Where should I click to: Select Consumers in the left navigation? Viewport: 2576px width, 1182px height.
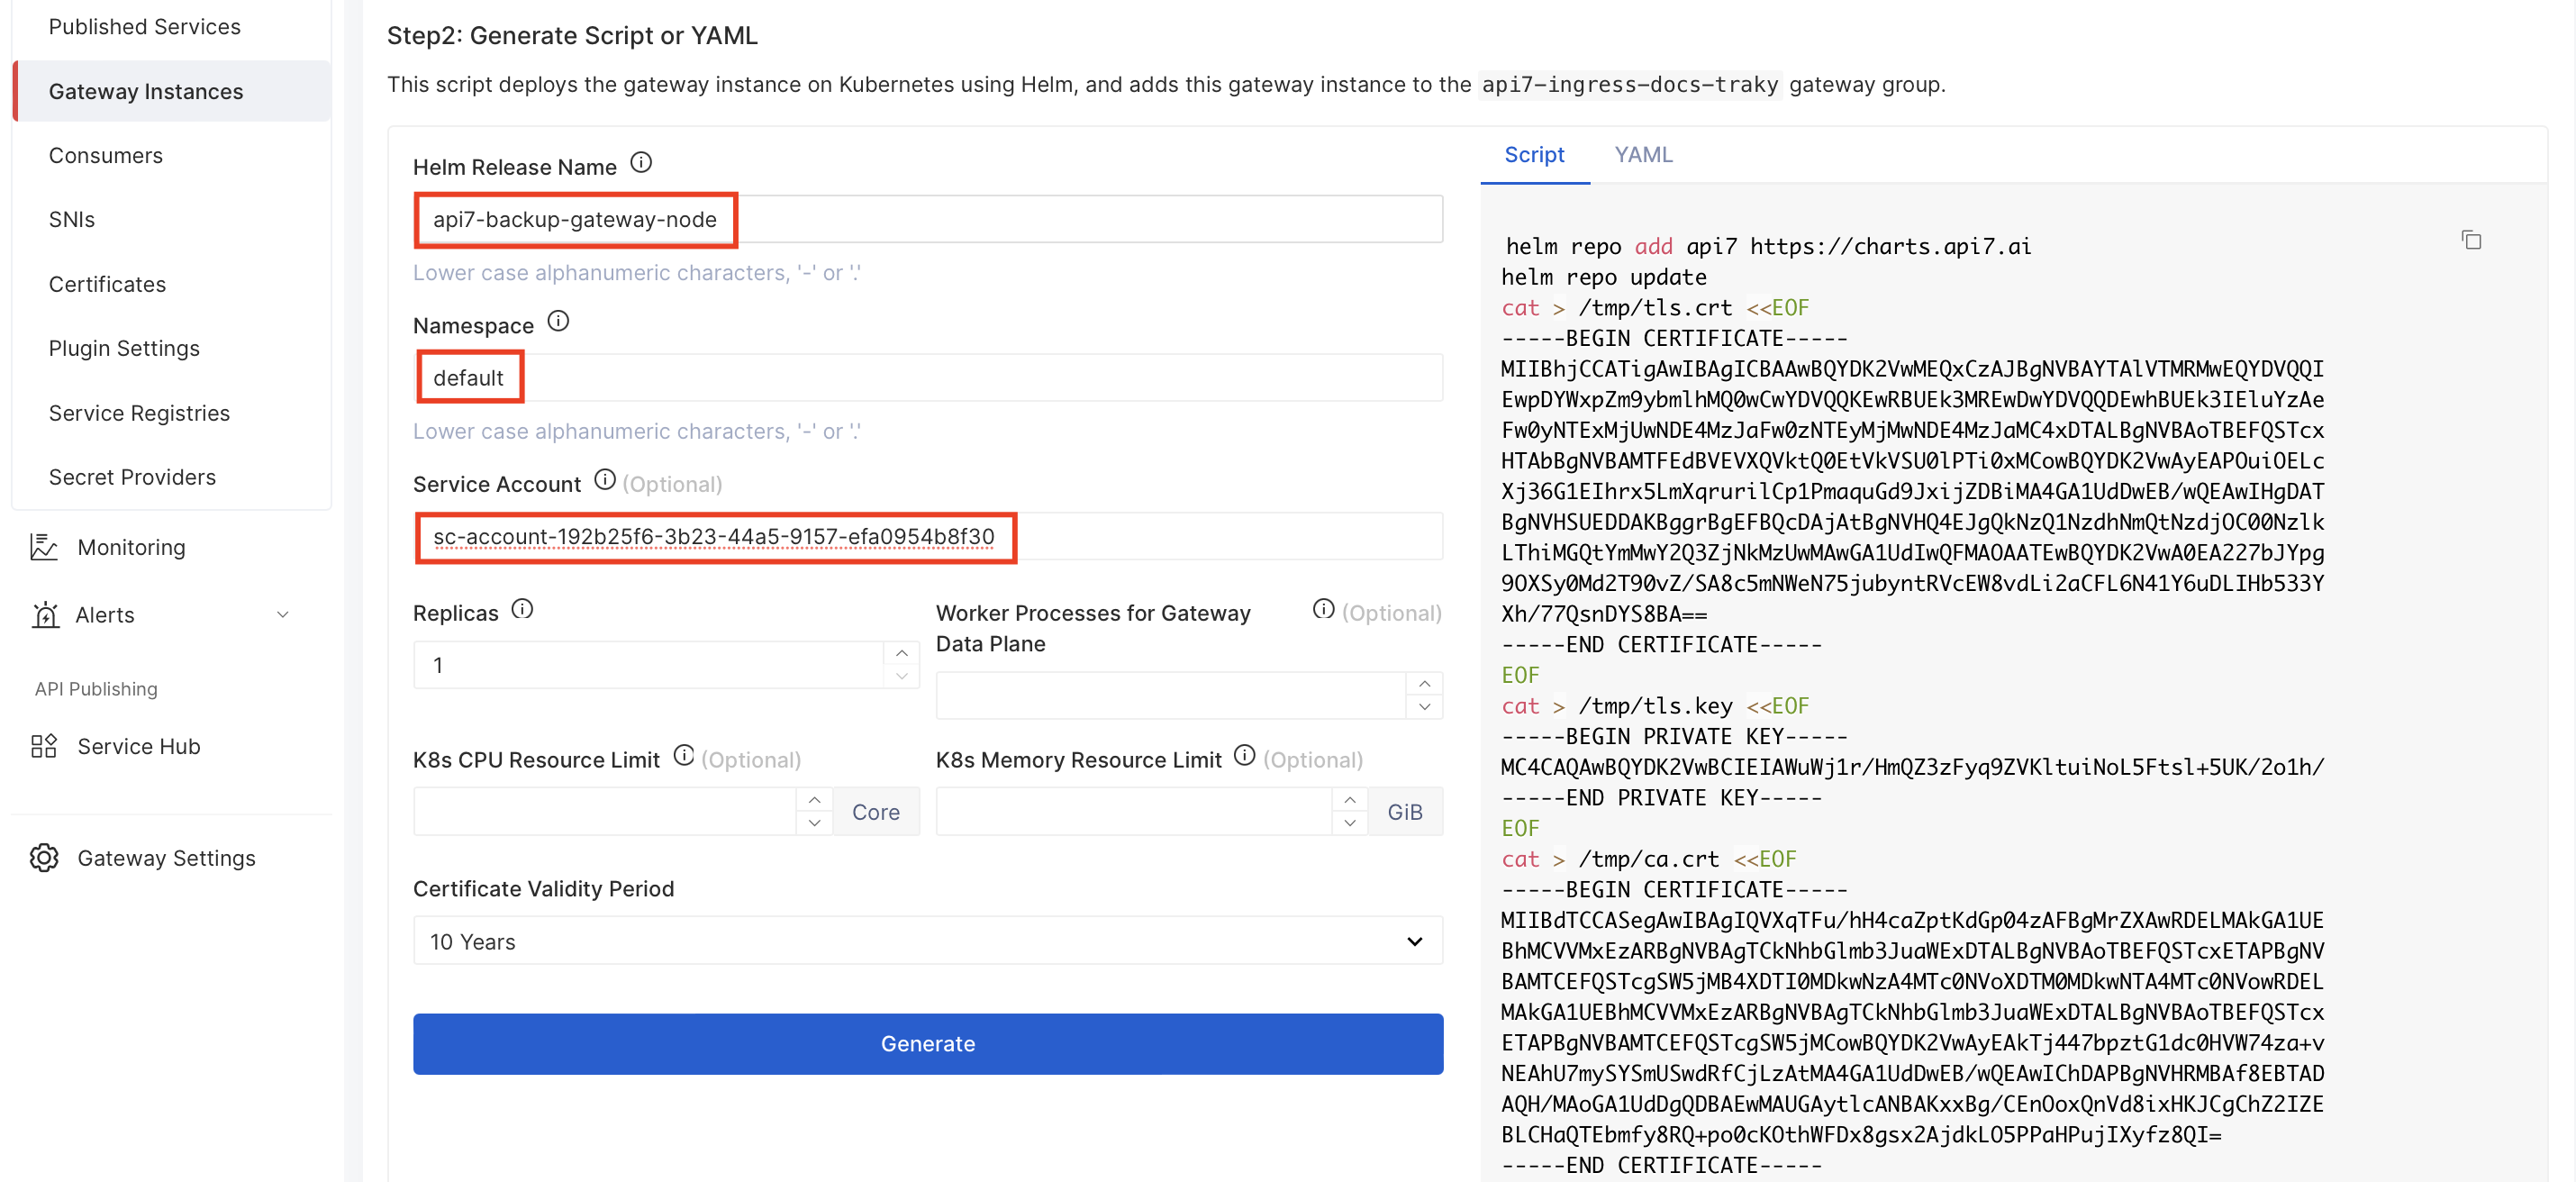coord(106,155)
